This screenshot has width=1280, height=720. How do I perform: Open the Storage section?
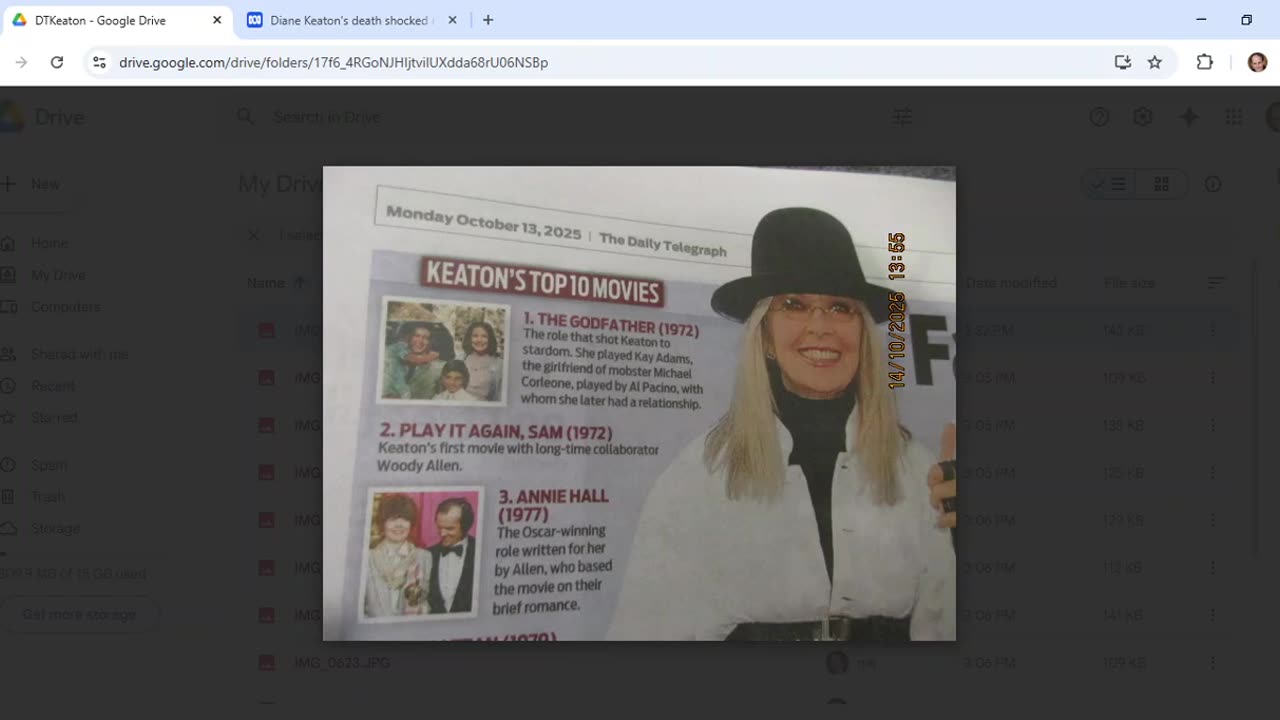pos(55,528)
